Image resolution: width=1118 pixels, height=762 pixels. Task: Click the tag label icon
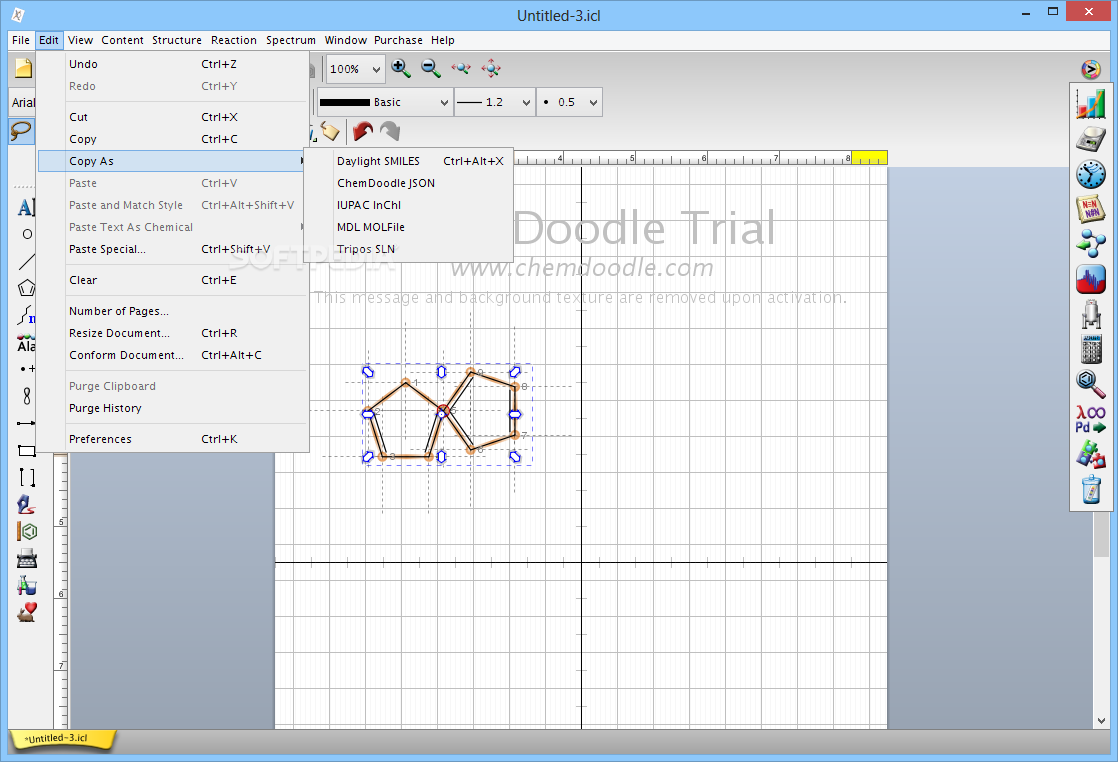pos(329,131)
